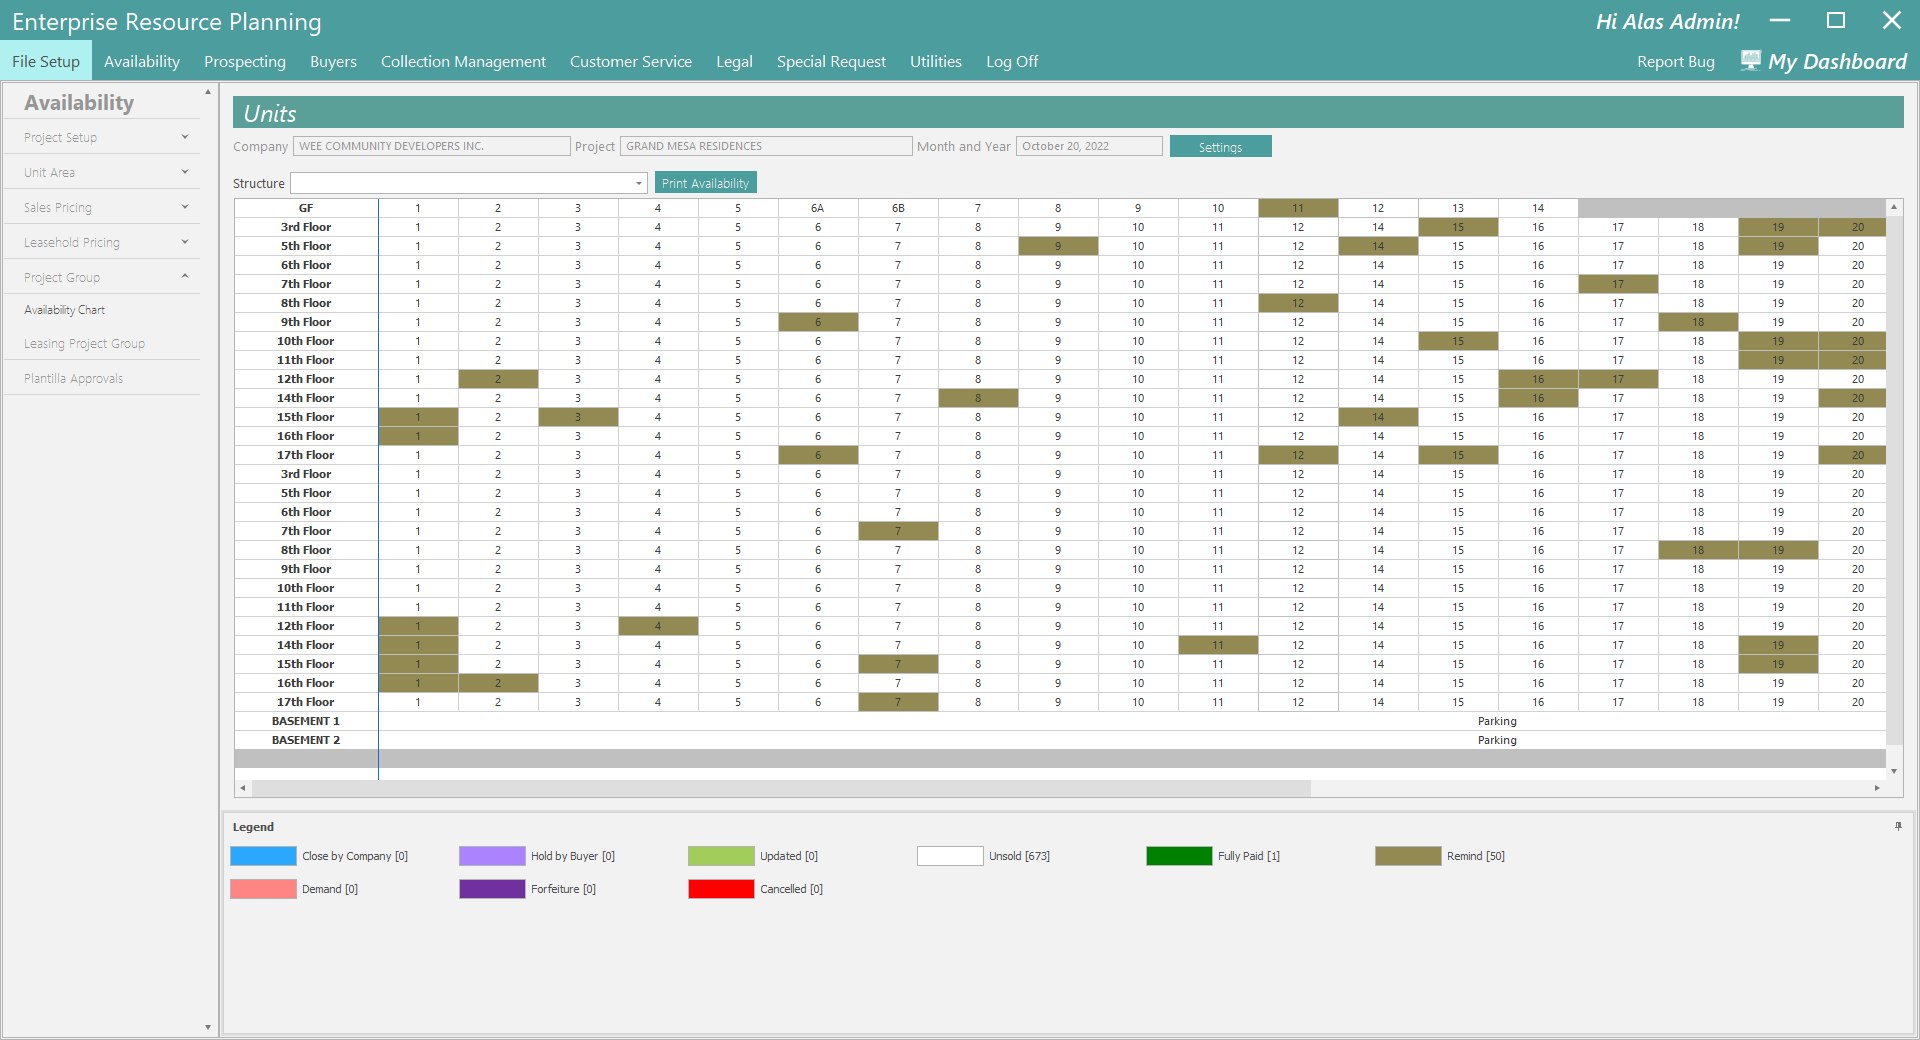Click the grid scroll-right arrow
The height and width of the screenshot is (1040, 1920).
point(1877,788)
